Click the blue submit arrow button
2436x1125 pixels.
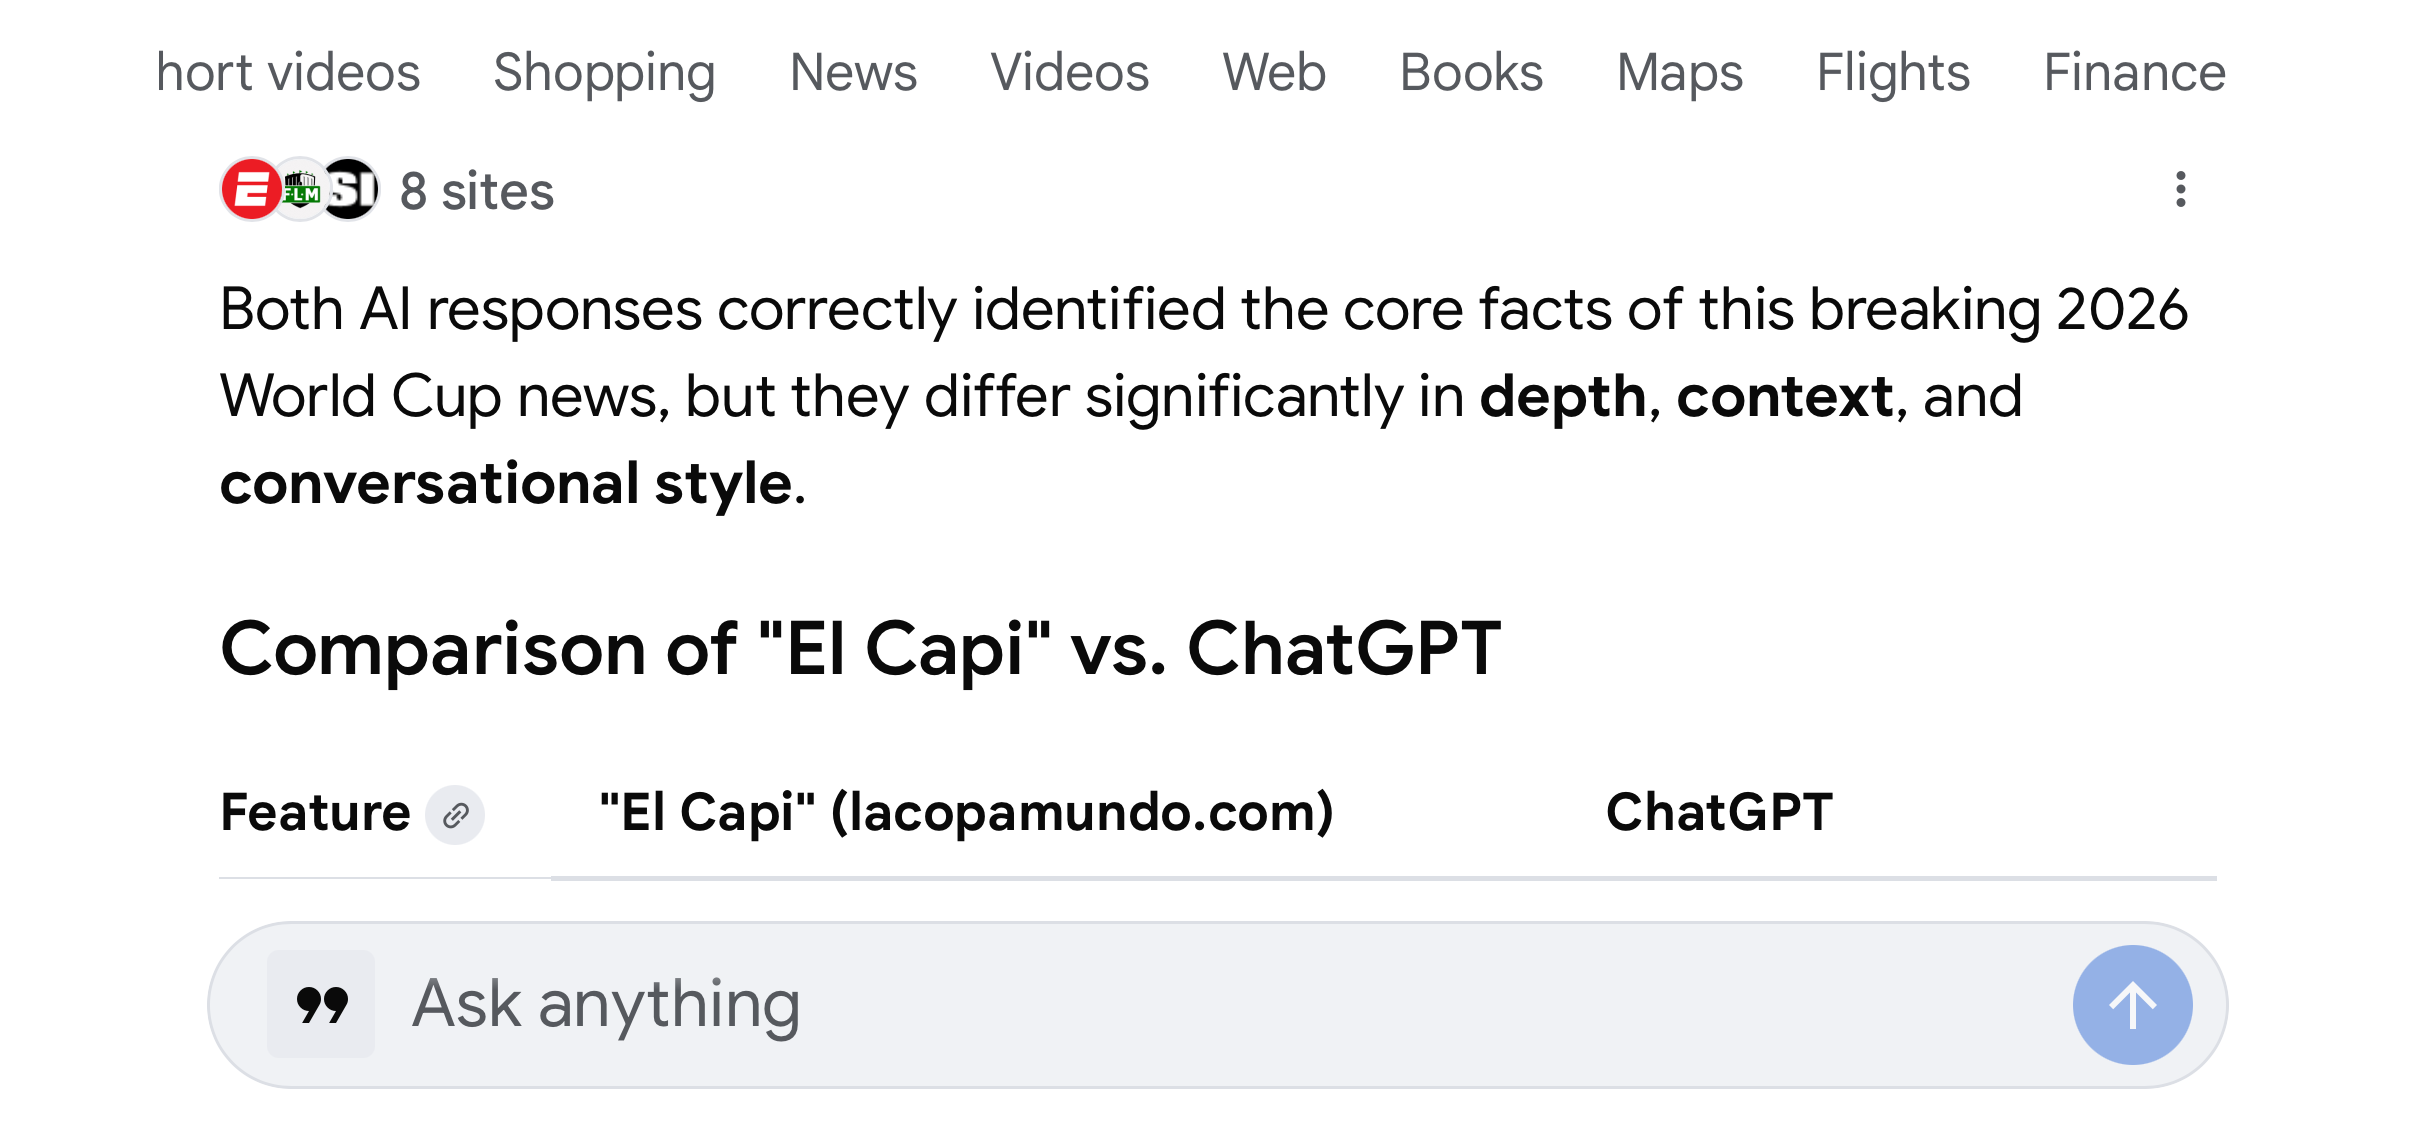[2132, 1003]
